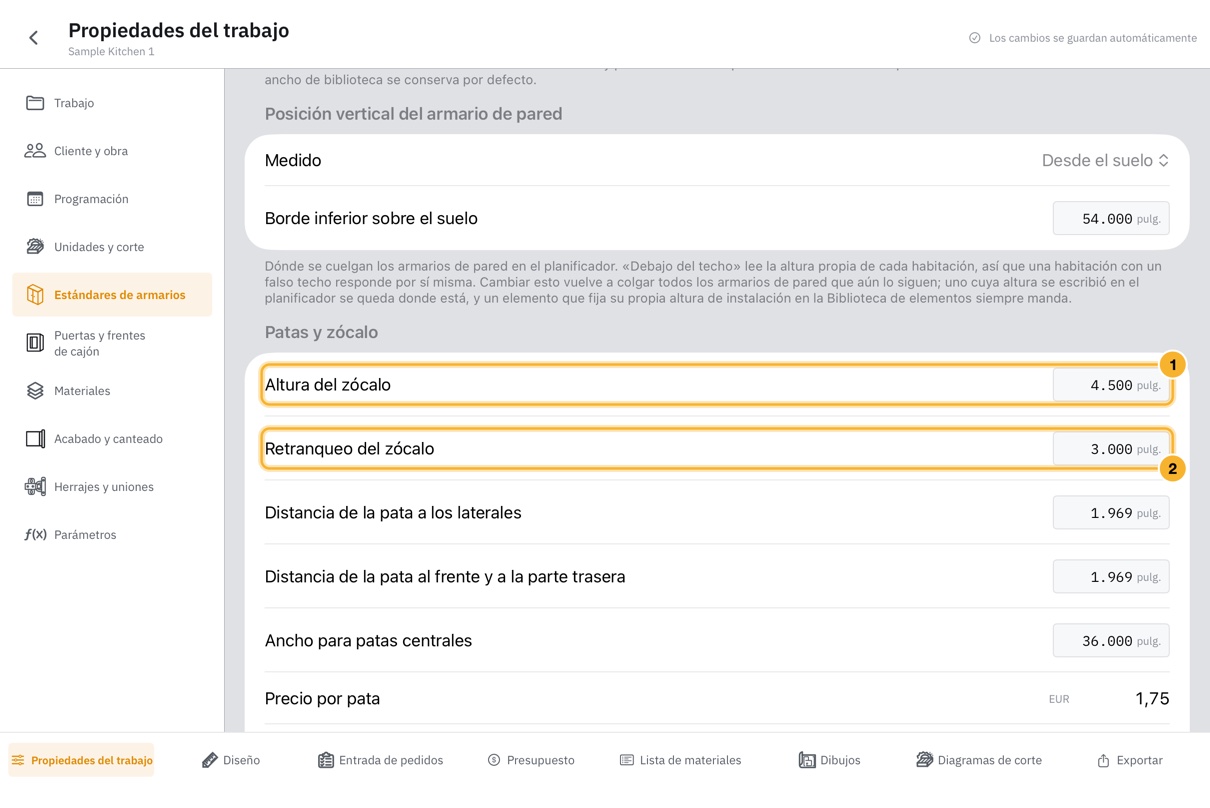Open the Lista de materiales tab

[680, 760]
